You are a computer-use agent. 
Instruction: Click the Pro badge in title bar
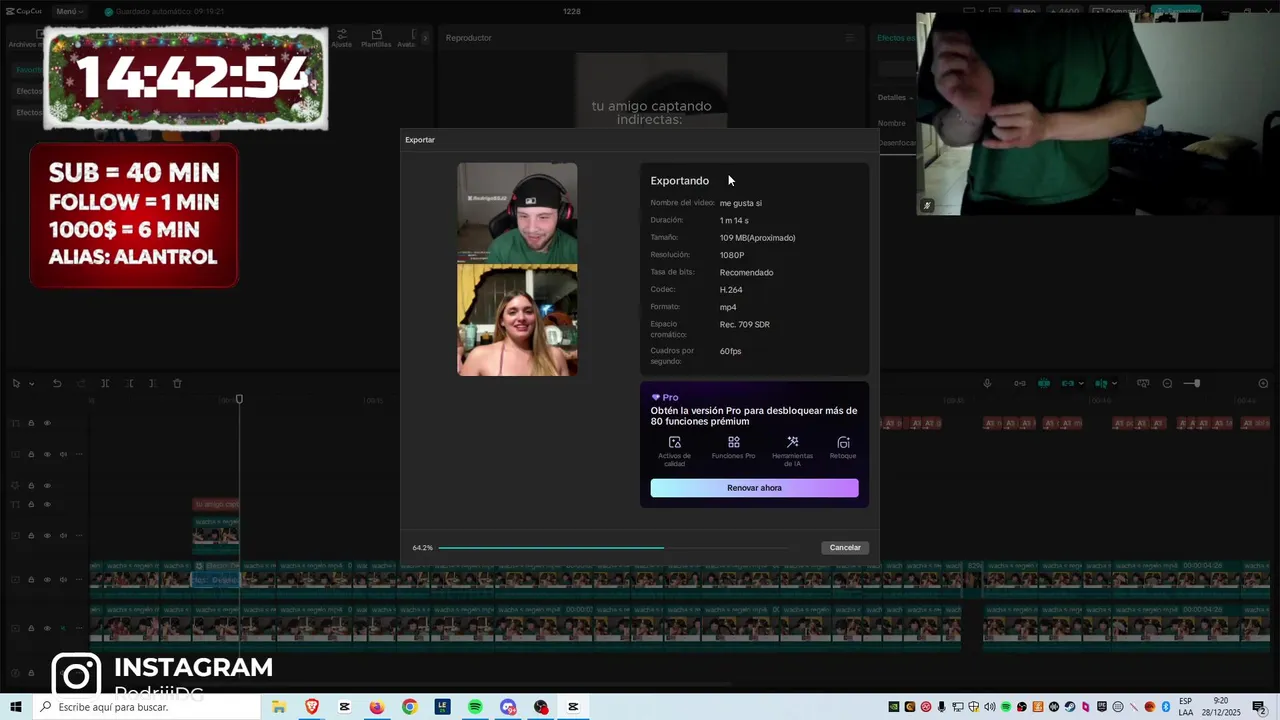(1024, 11)
